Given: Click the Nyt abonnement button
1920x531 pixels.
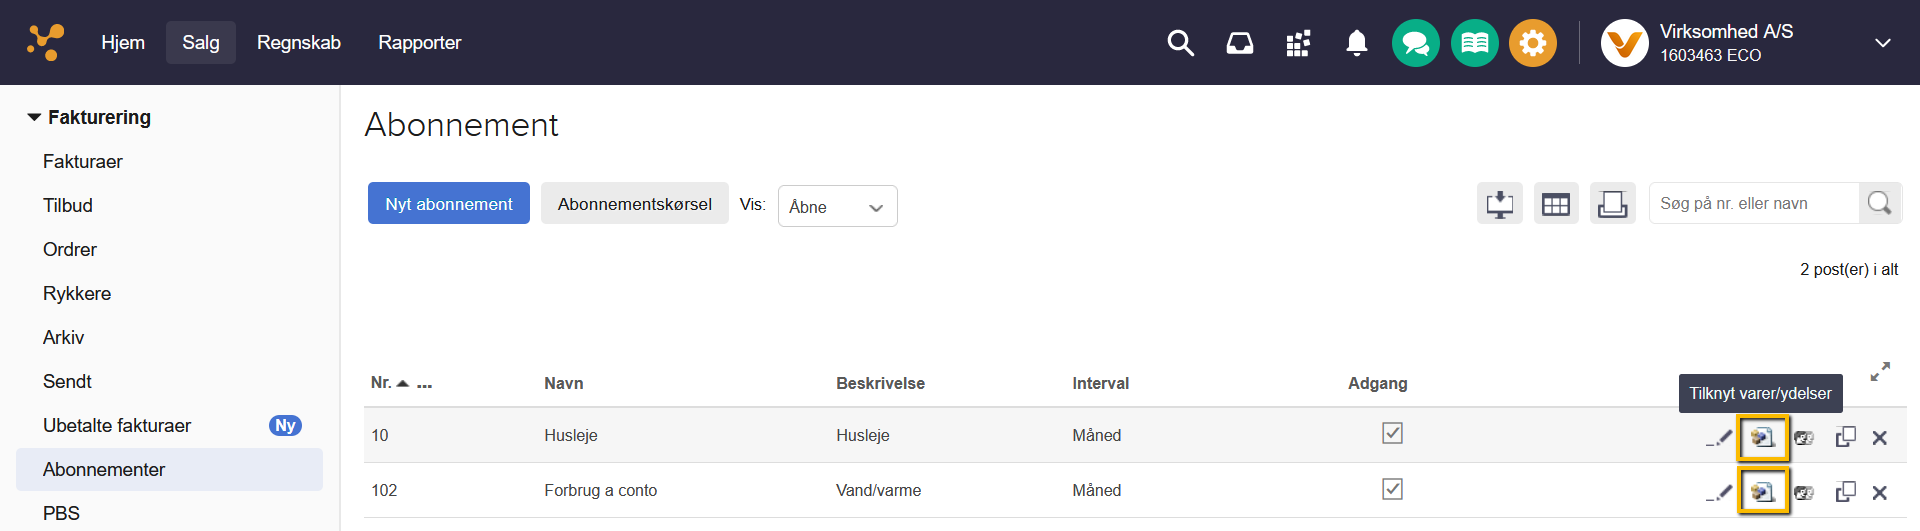Looking at the screenshot, I should [x=449, y=204].
